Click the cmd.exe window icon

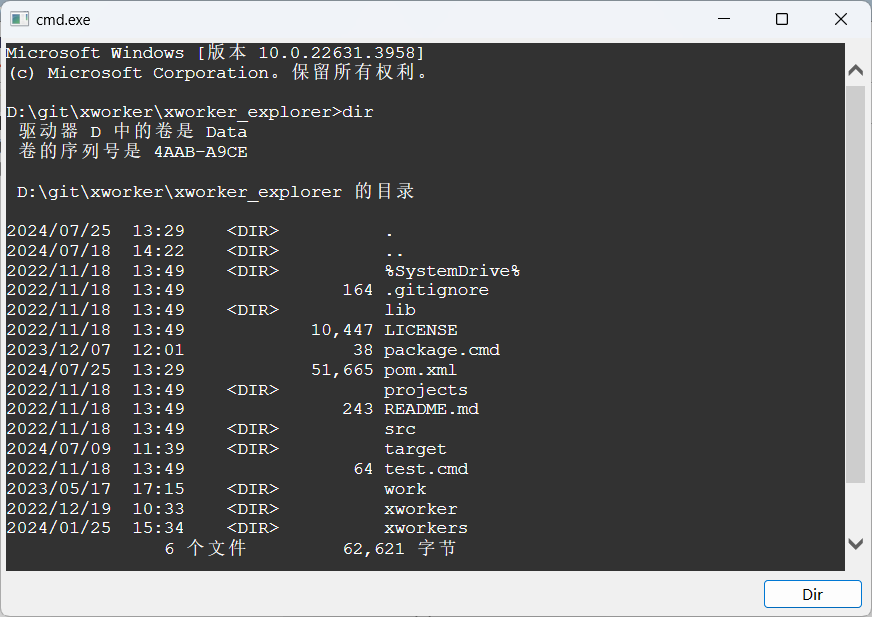[19, 19]
